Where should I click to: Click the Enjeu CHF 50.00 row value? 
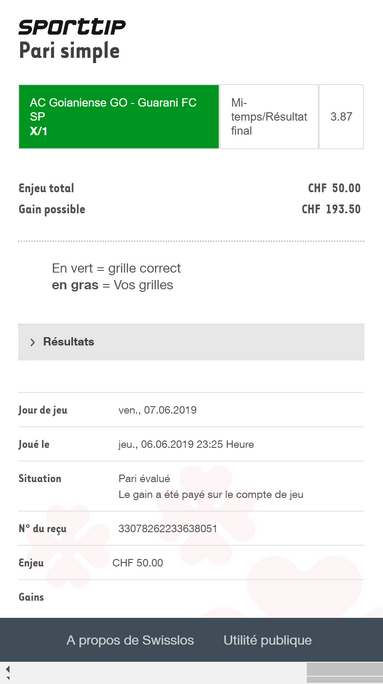[x=138, y=563]
